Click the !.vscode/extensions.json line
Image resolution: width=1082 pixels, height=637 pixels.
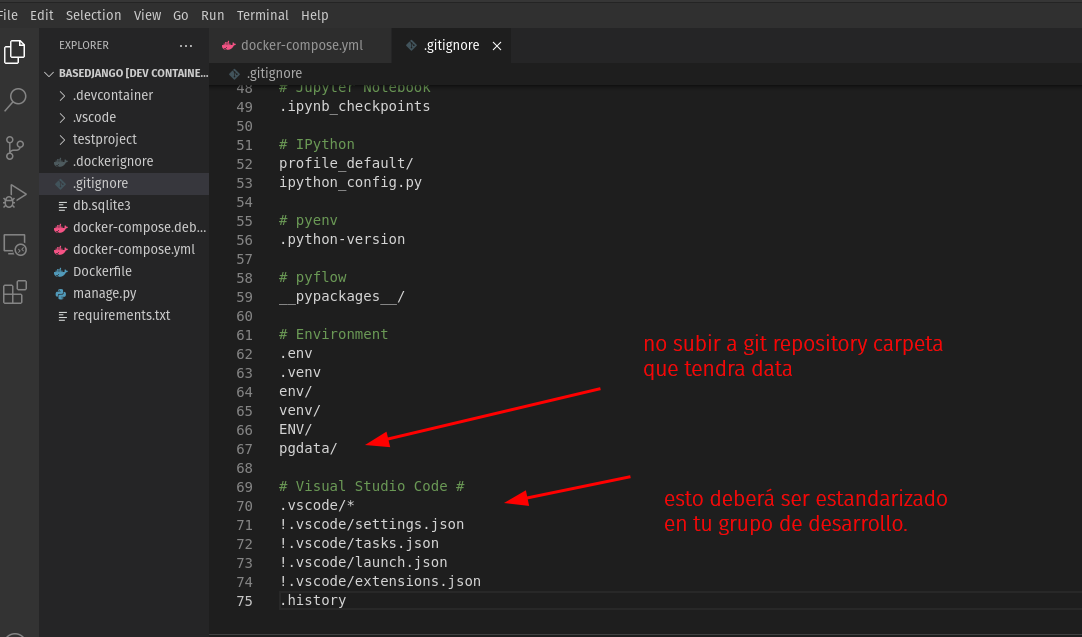[380, 581]
